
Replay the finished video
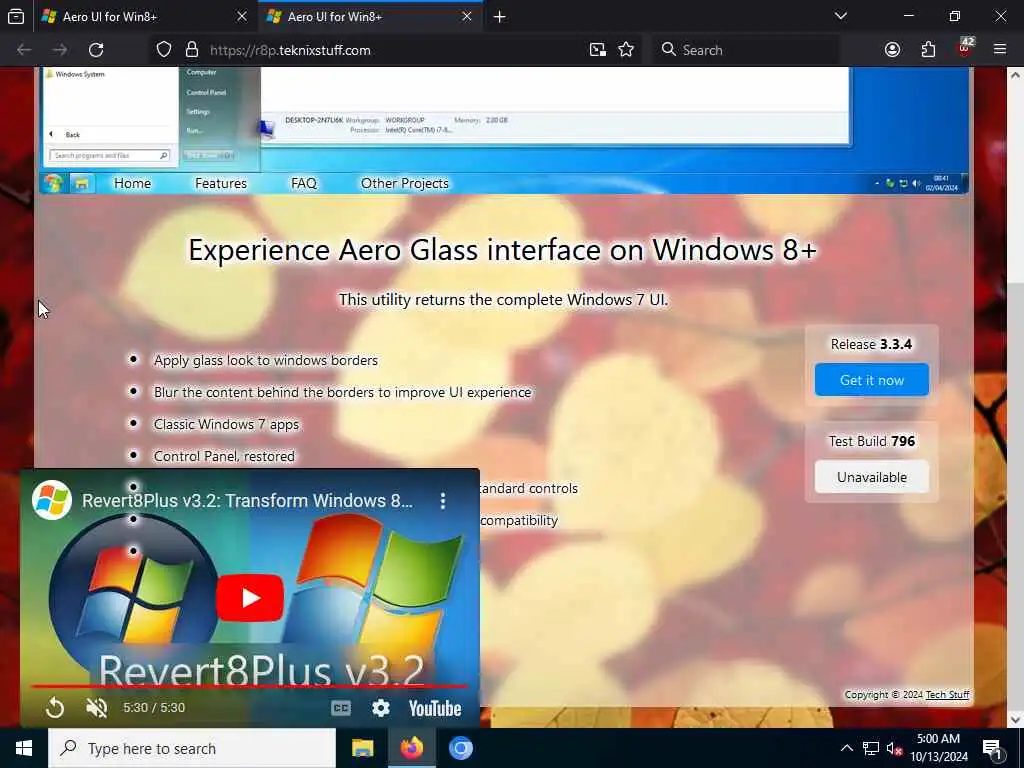pos(55,708)
